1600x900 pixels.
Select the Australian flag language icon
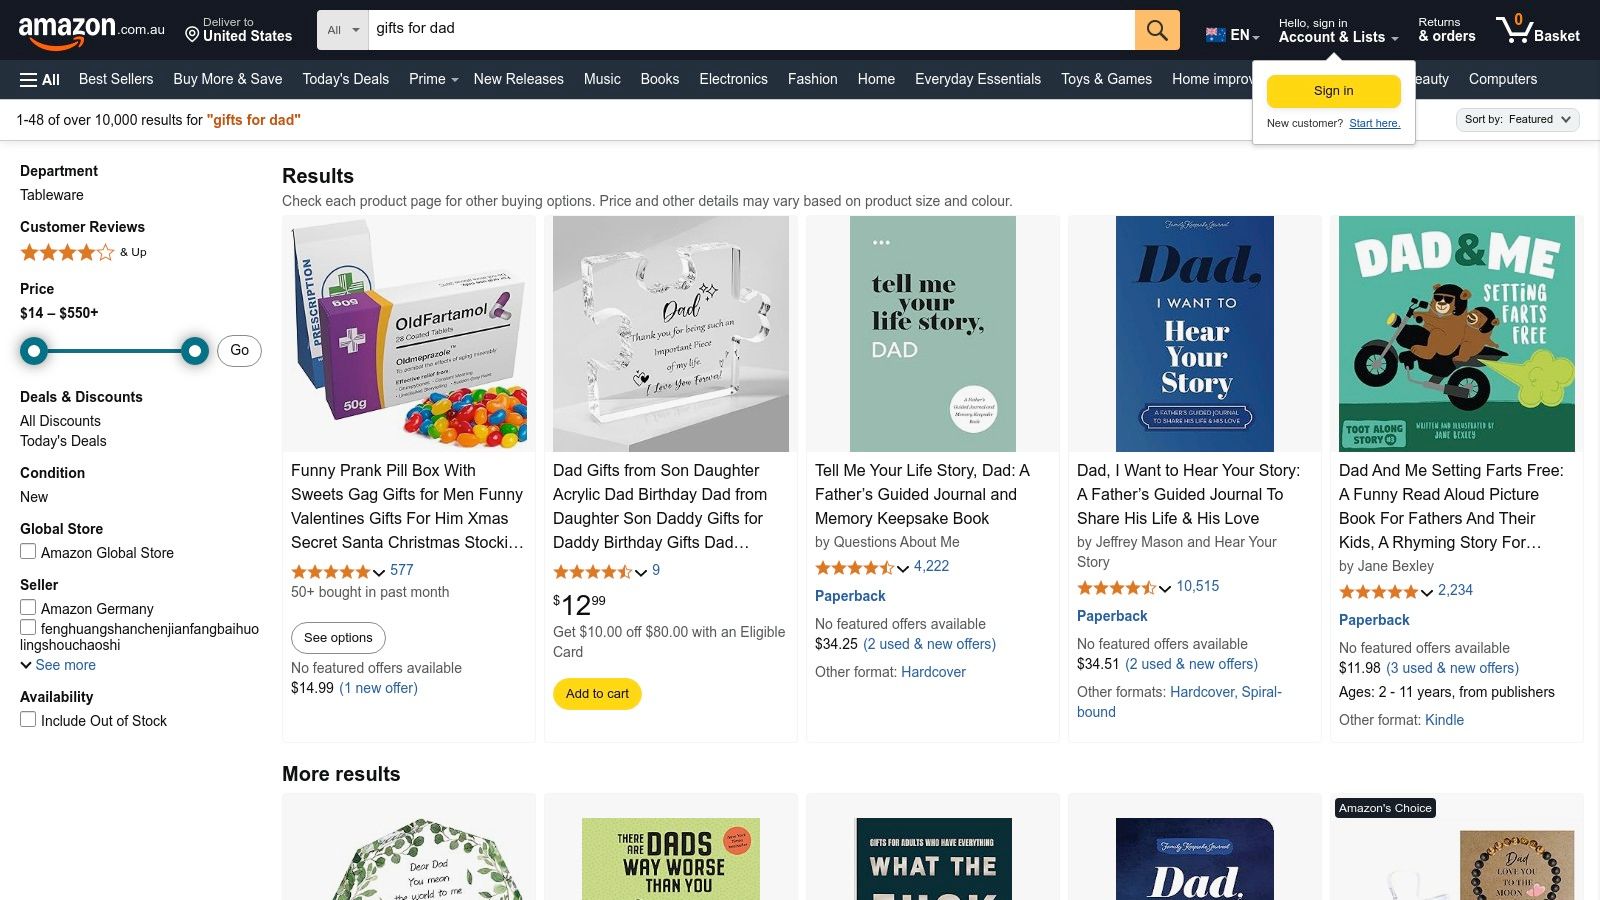point(1216,35)
